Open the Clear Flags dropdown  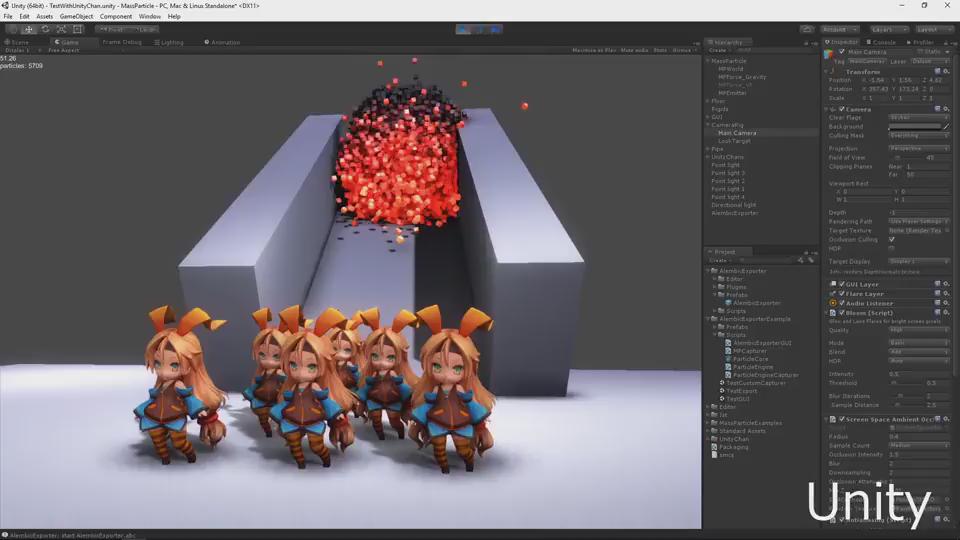918,117
